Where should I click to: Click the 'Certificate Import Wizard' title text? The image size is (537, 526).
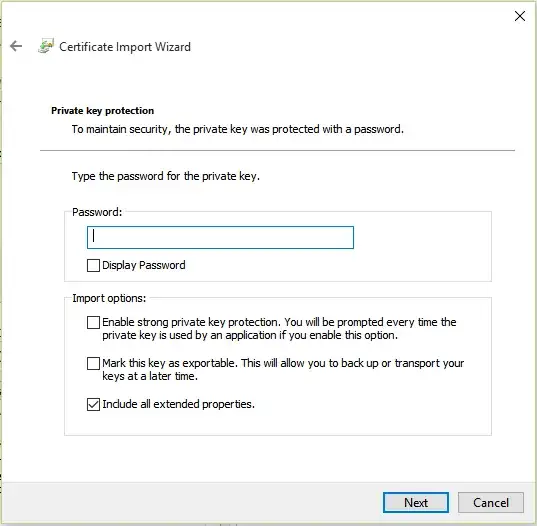tap(125, 47)
